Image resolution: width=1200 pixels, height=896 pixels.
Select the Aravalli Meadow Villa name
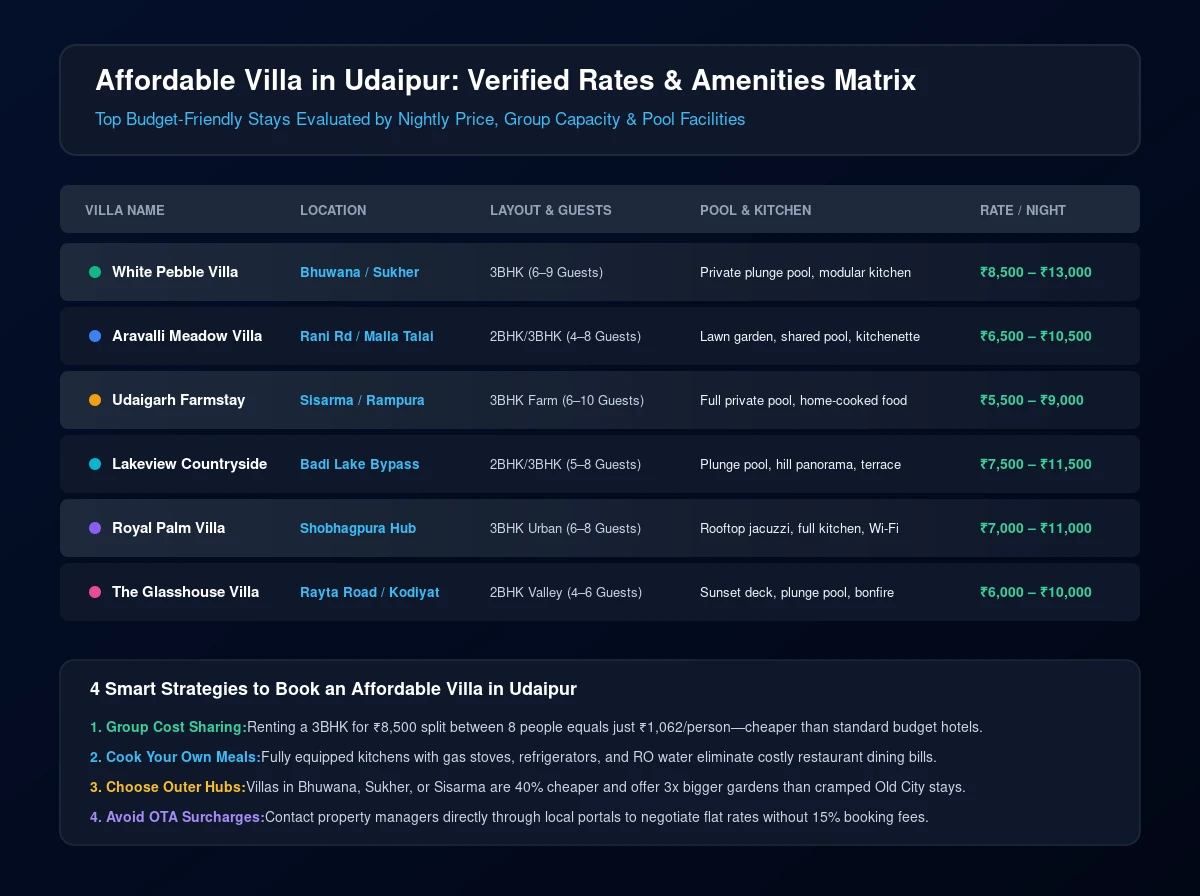(187, 336)
